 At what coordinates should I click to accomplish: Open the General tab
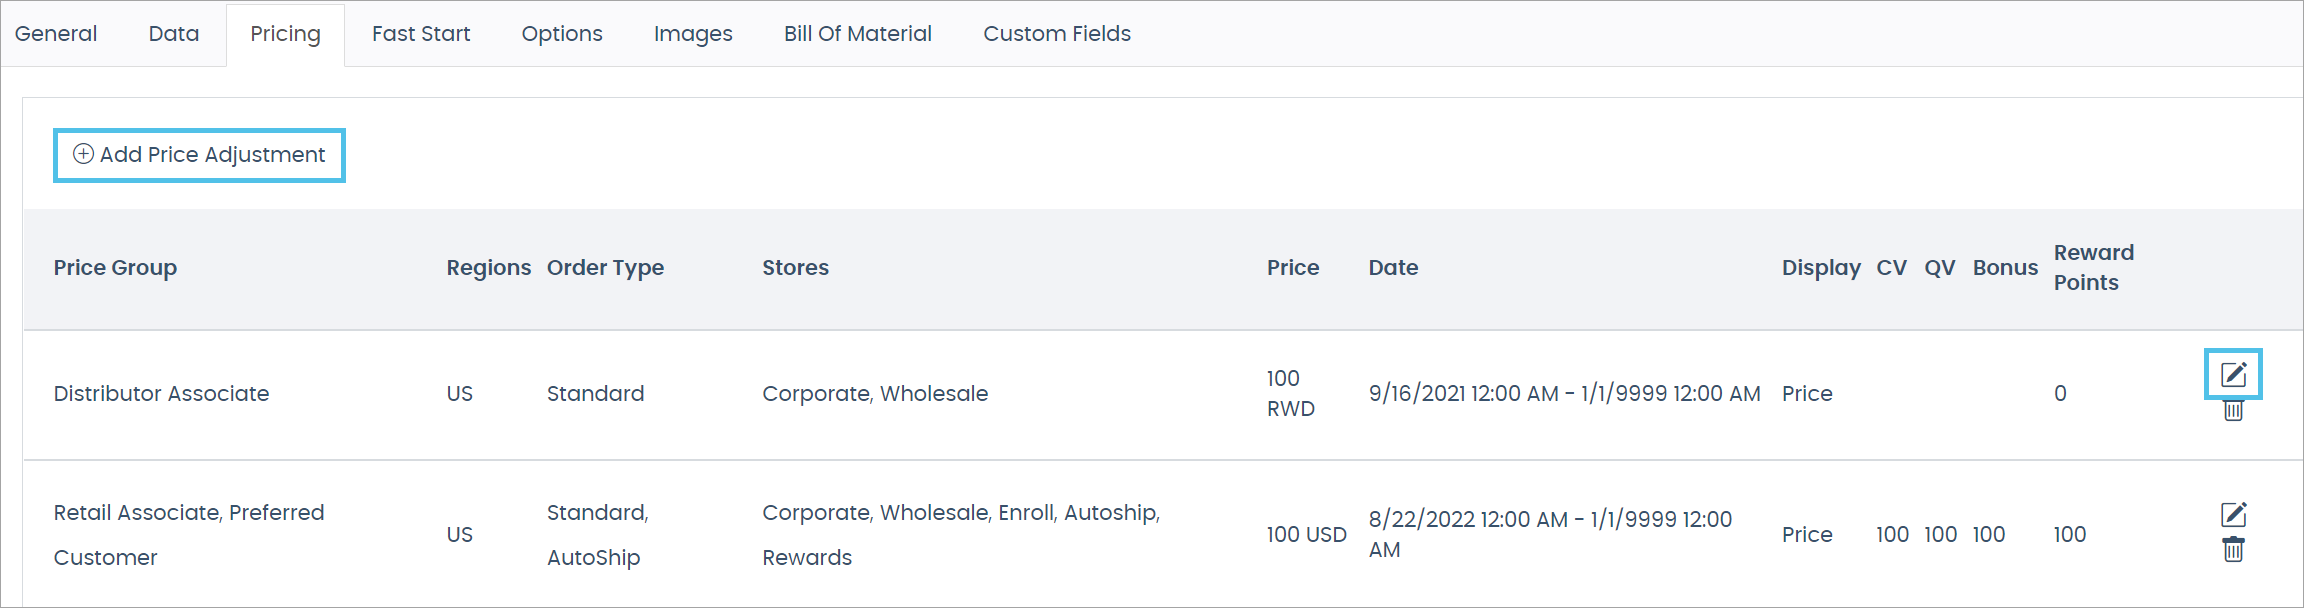[56, 34]
